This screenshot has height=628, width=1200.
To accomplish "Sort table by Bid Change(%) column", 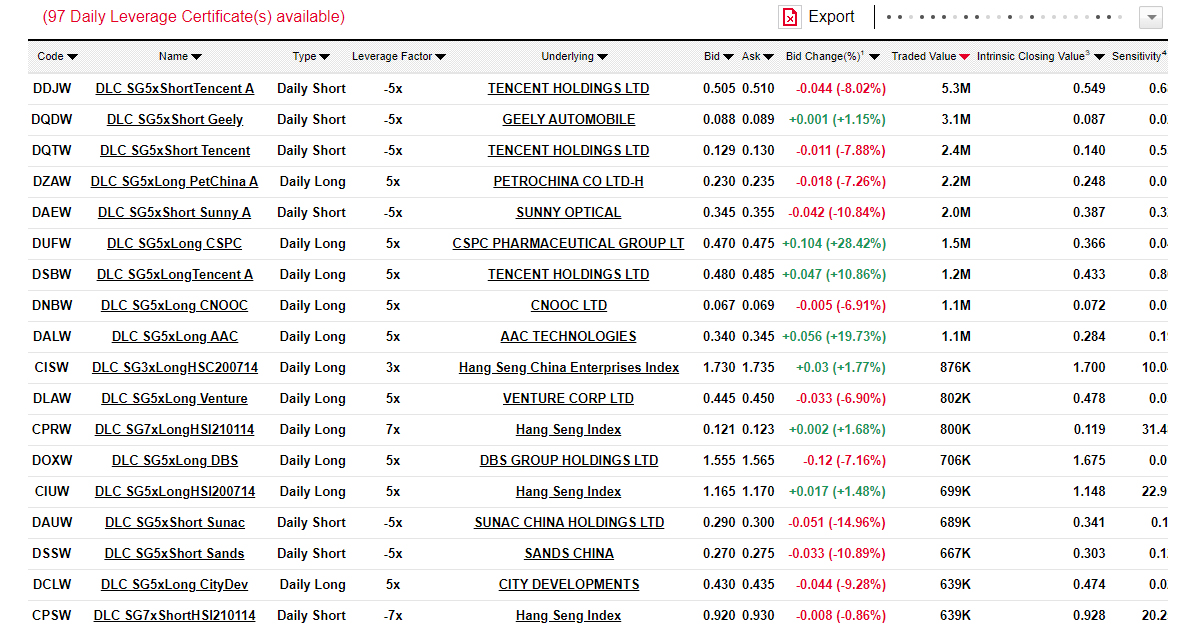I will tap(832, 57).
